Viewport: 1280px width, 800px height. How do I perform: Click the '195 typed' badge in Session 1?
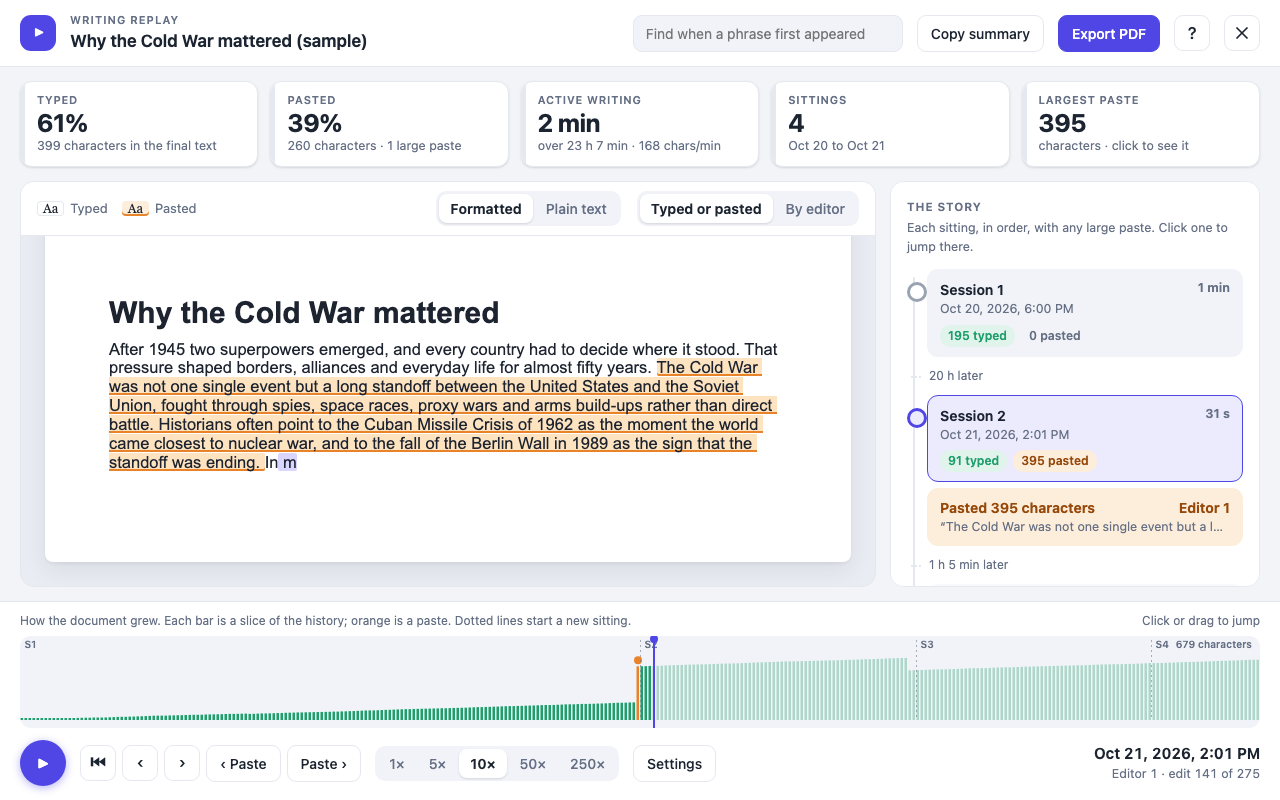coord(977,336)
